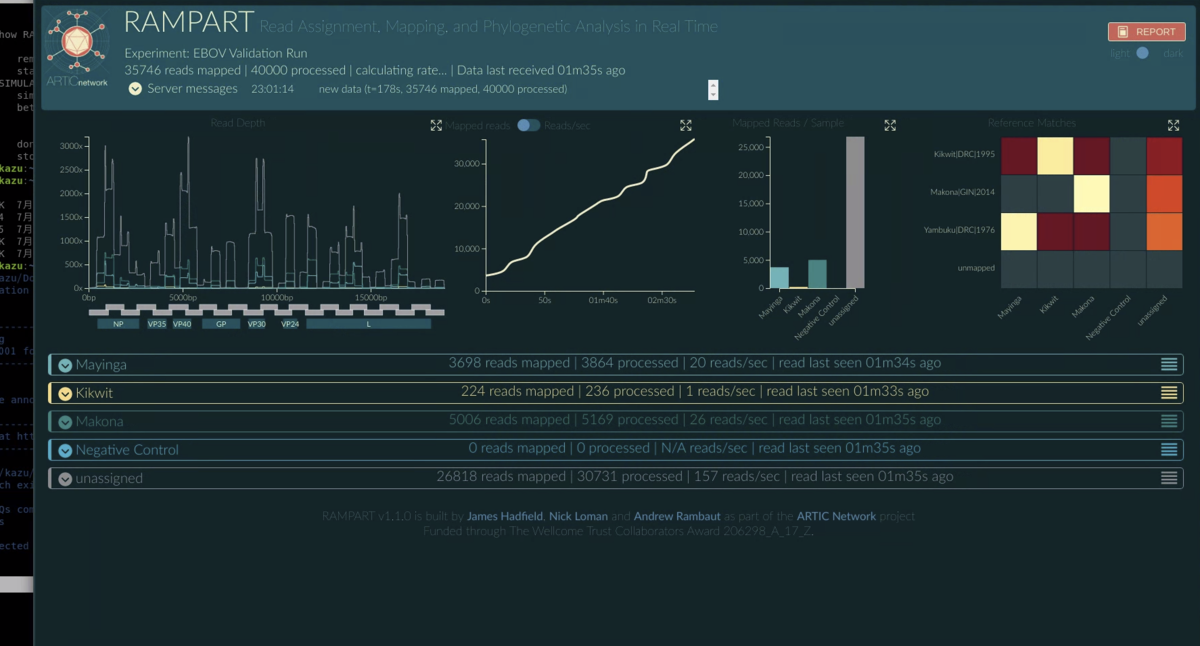Toggle between Mapped reads and Reads/sec
This screenshot has width=1200, height=646.
pyautogui.click(x=528, y=125)
